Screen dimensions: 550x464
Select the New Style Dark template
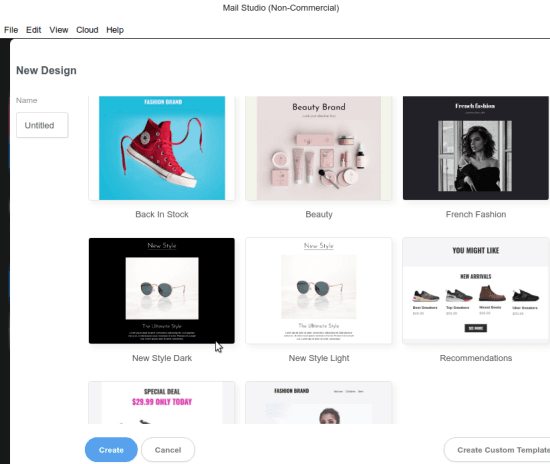point(162,291)
